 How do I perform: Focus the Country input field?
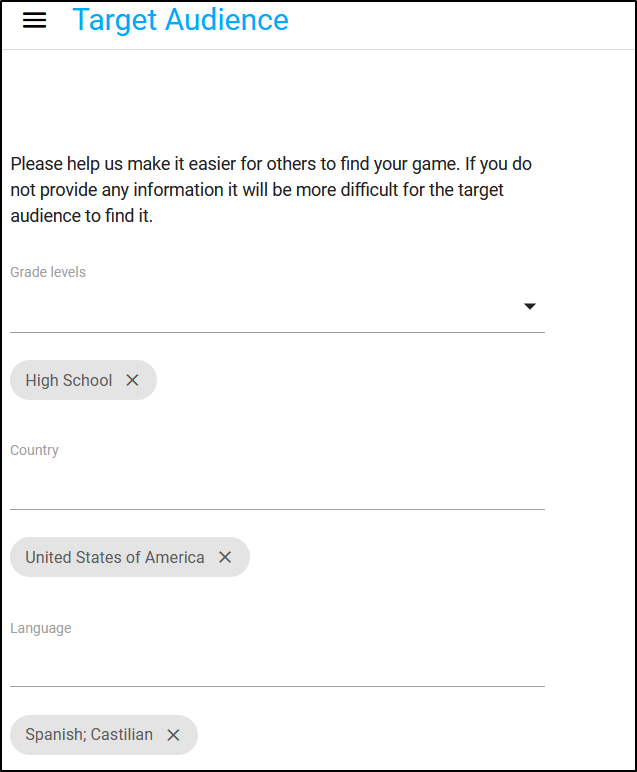pyautogui.click(x=277, y=485)
